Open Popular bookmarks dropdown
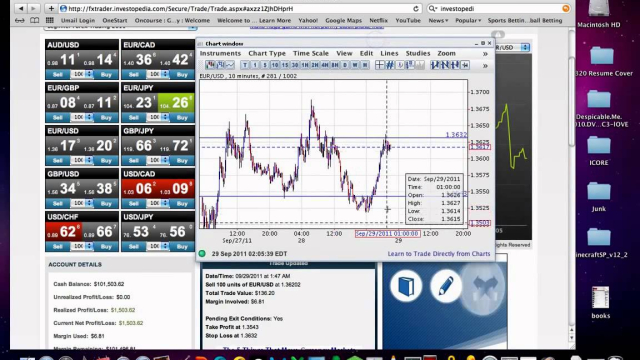This screenshot has width=640, height=360. click(468, 20)
